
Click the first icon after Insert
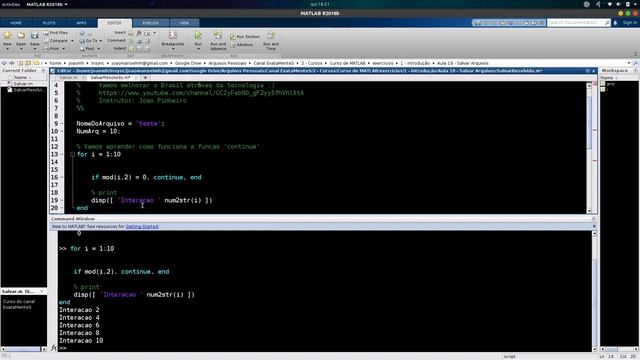click(x=131, y=33)
